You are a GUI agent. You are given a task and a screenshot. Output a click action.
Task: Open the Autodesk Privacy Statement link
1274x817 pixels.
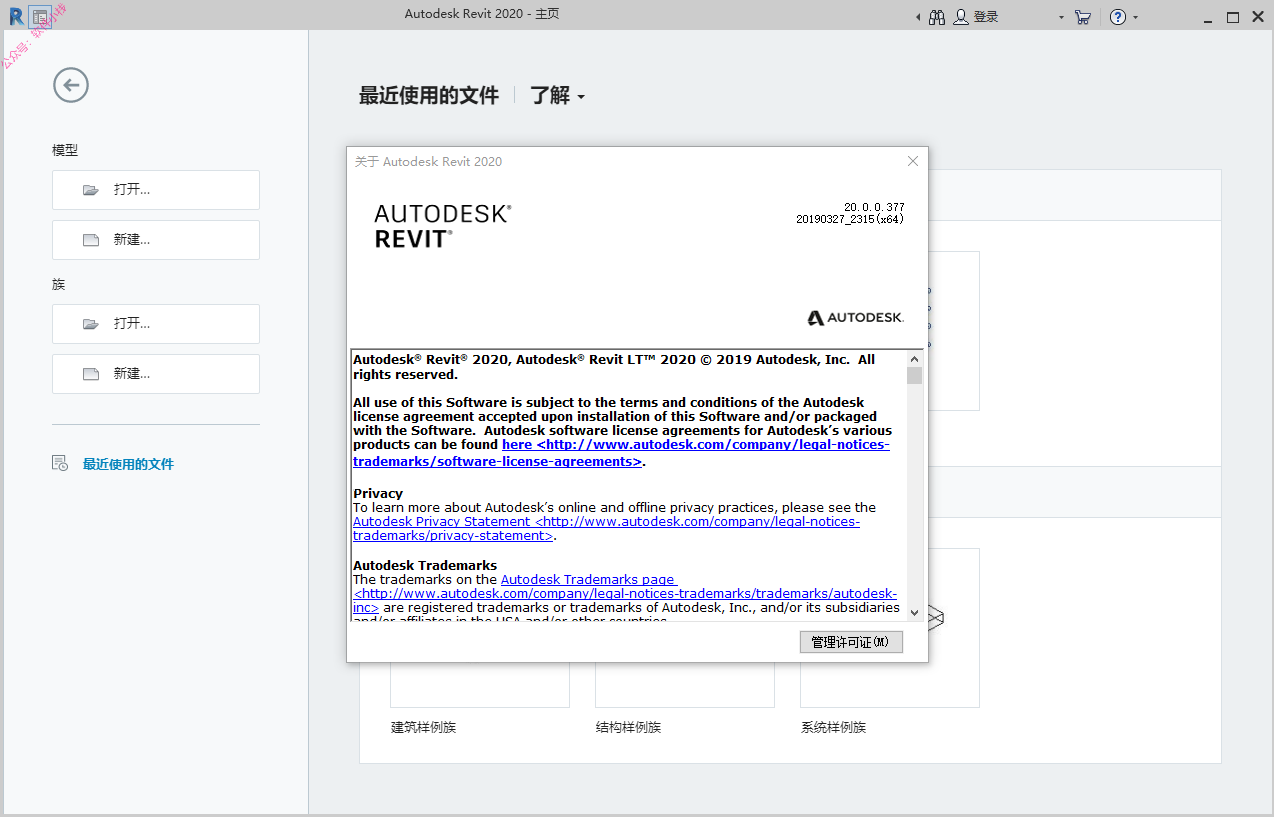click(x=606, y=528)
